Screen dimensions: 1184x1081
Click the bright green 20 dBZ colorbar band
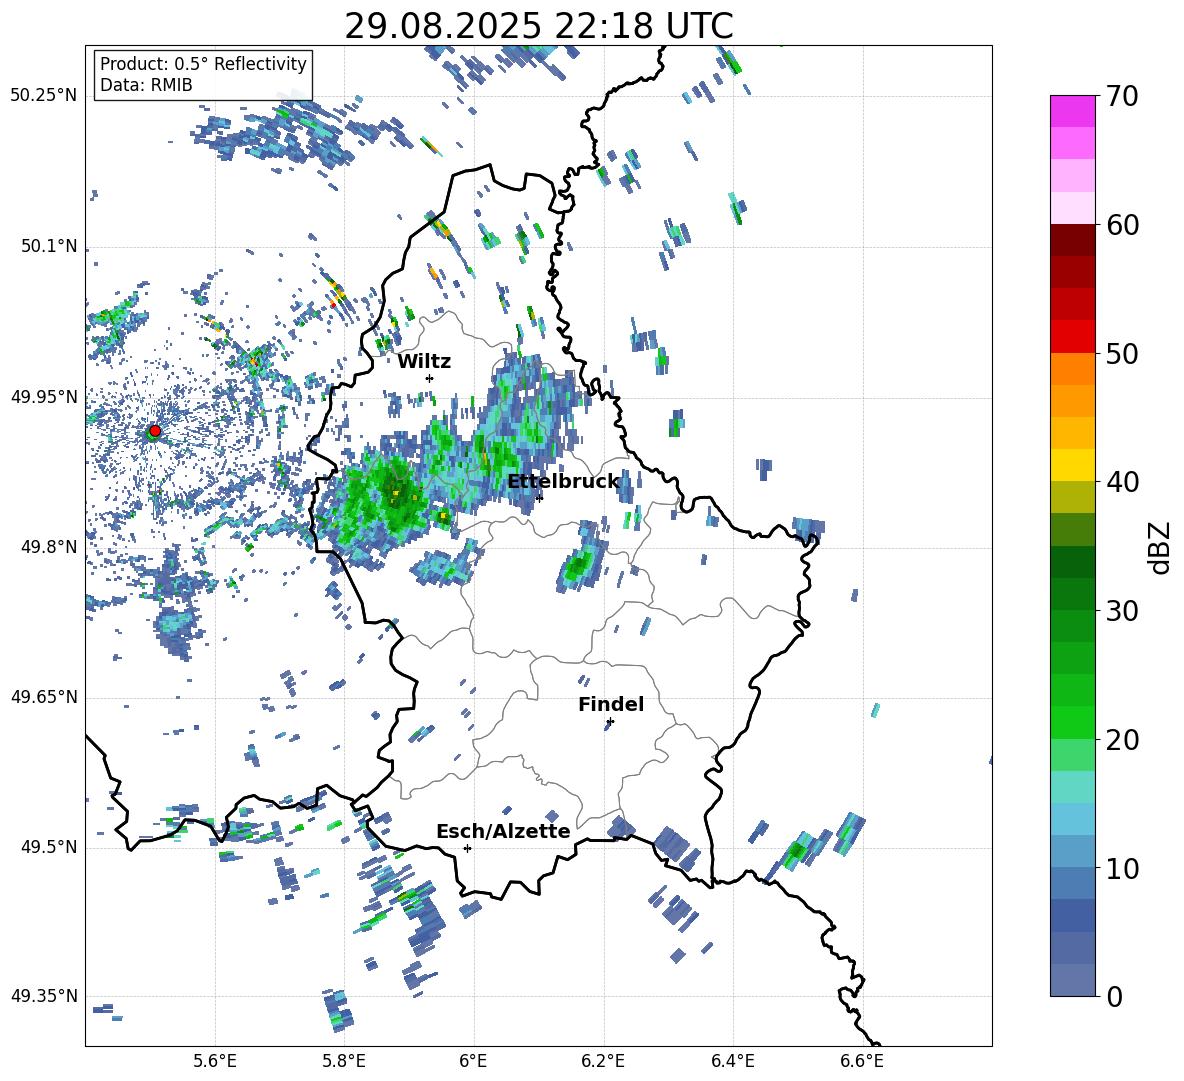point(1072,723)
